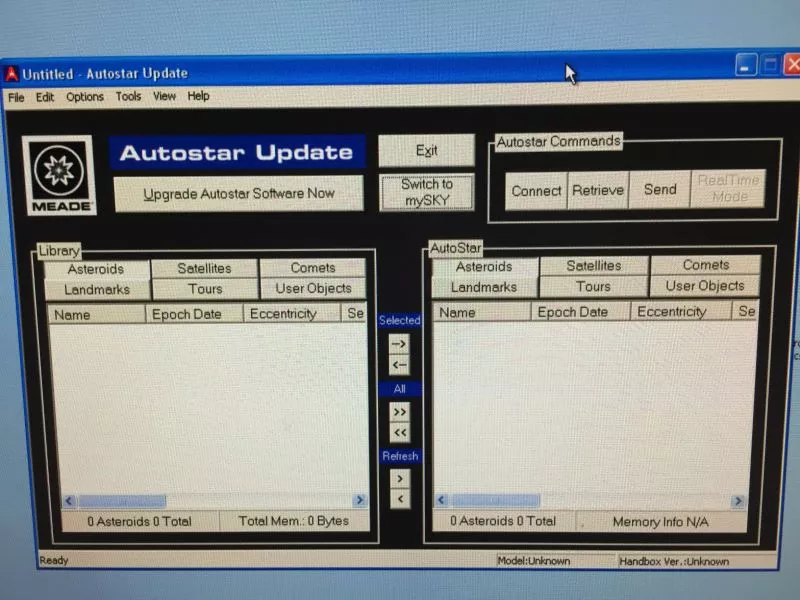Click the Retrieve command button

pos(598,190)
